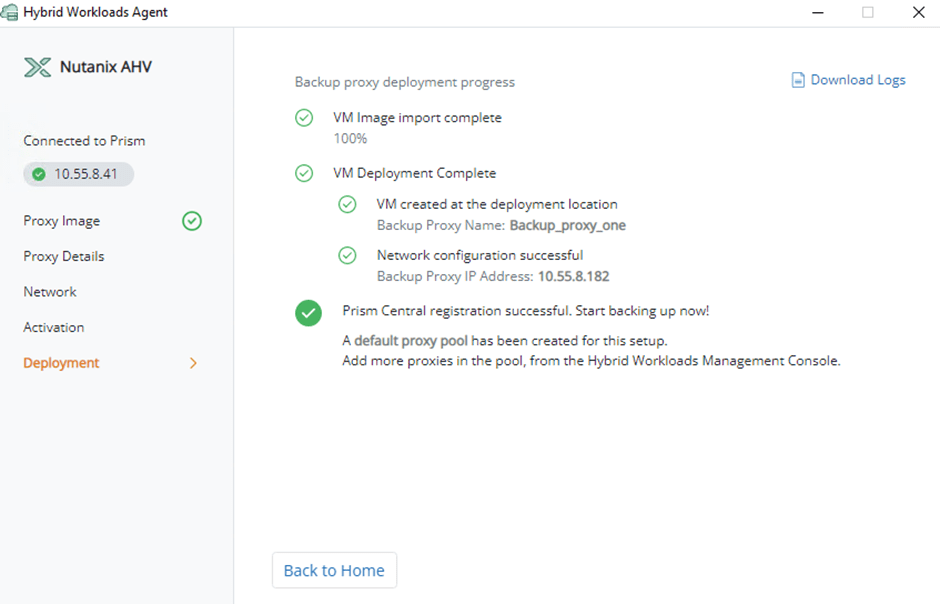940x604 pixels.
Task: Click the 10.55.8.41 Prism connection badge
Action: [79, 174]
